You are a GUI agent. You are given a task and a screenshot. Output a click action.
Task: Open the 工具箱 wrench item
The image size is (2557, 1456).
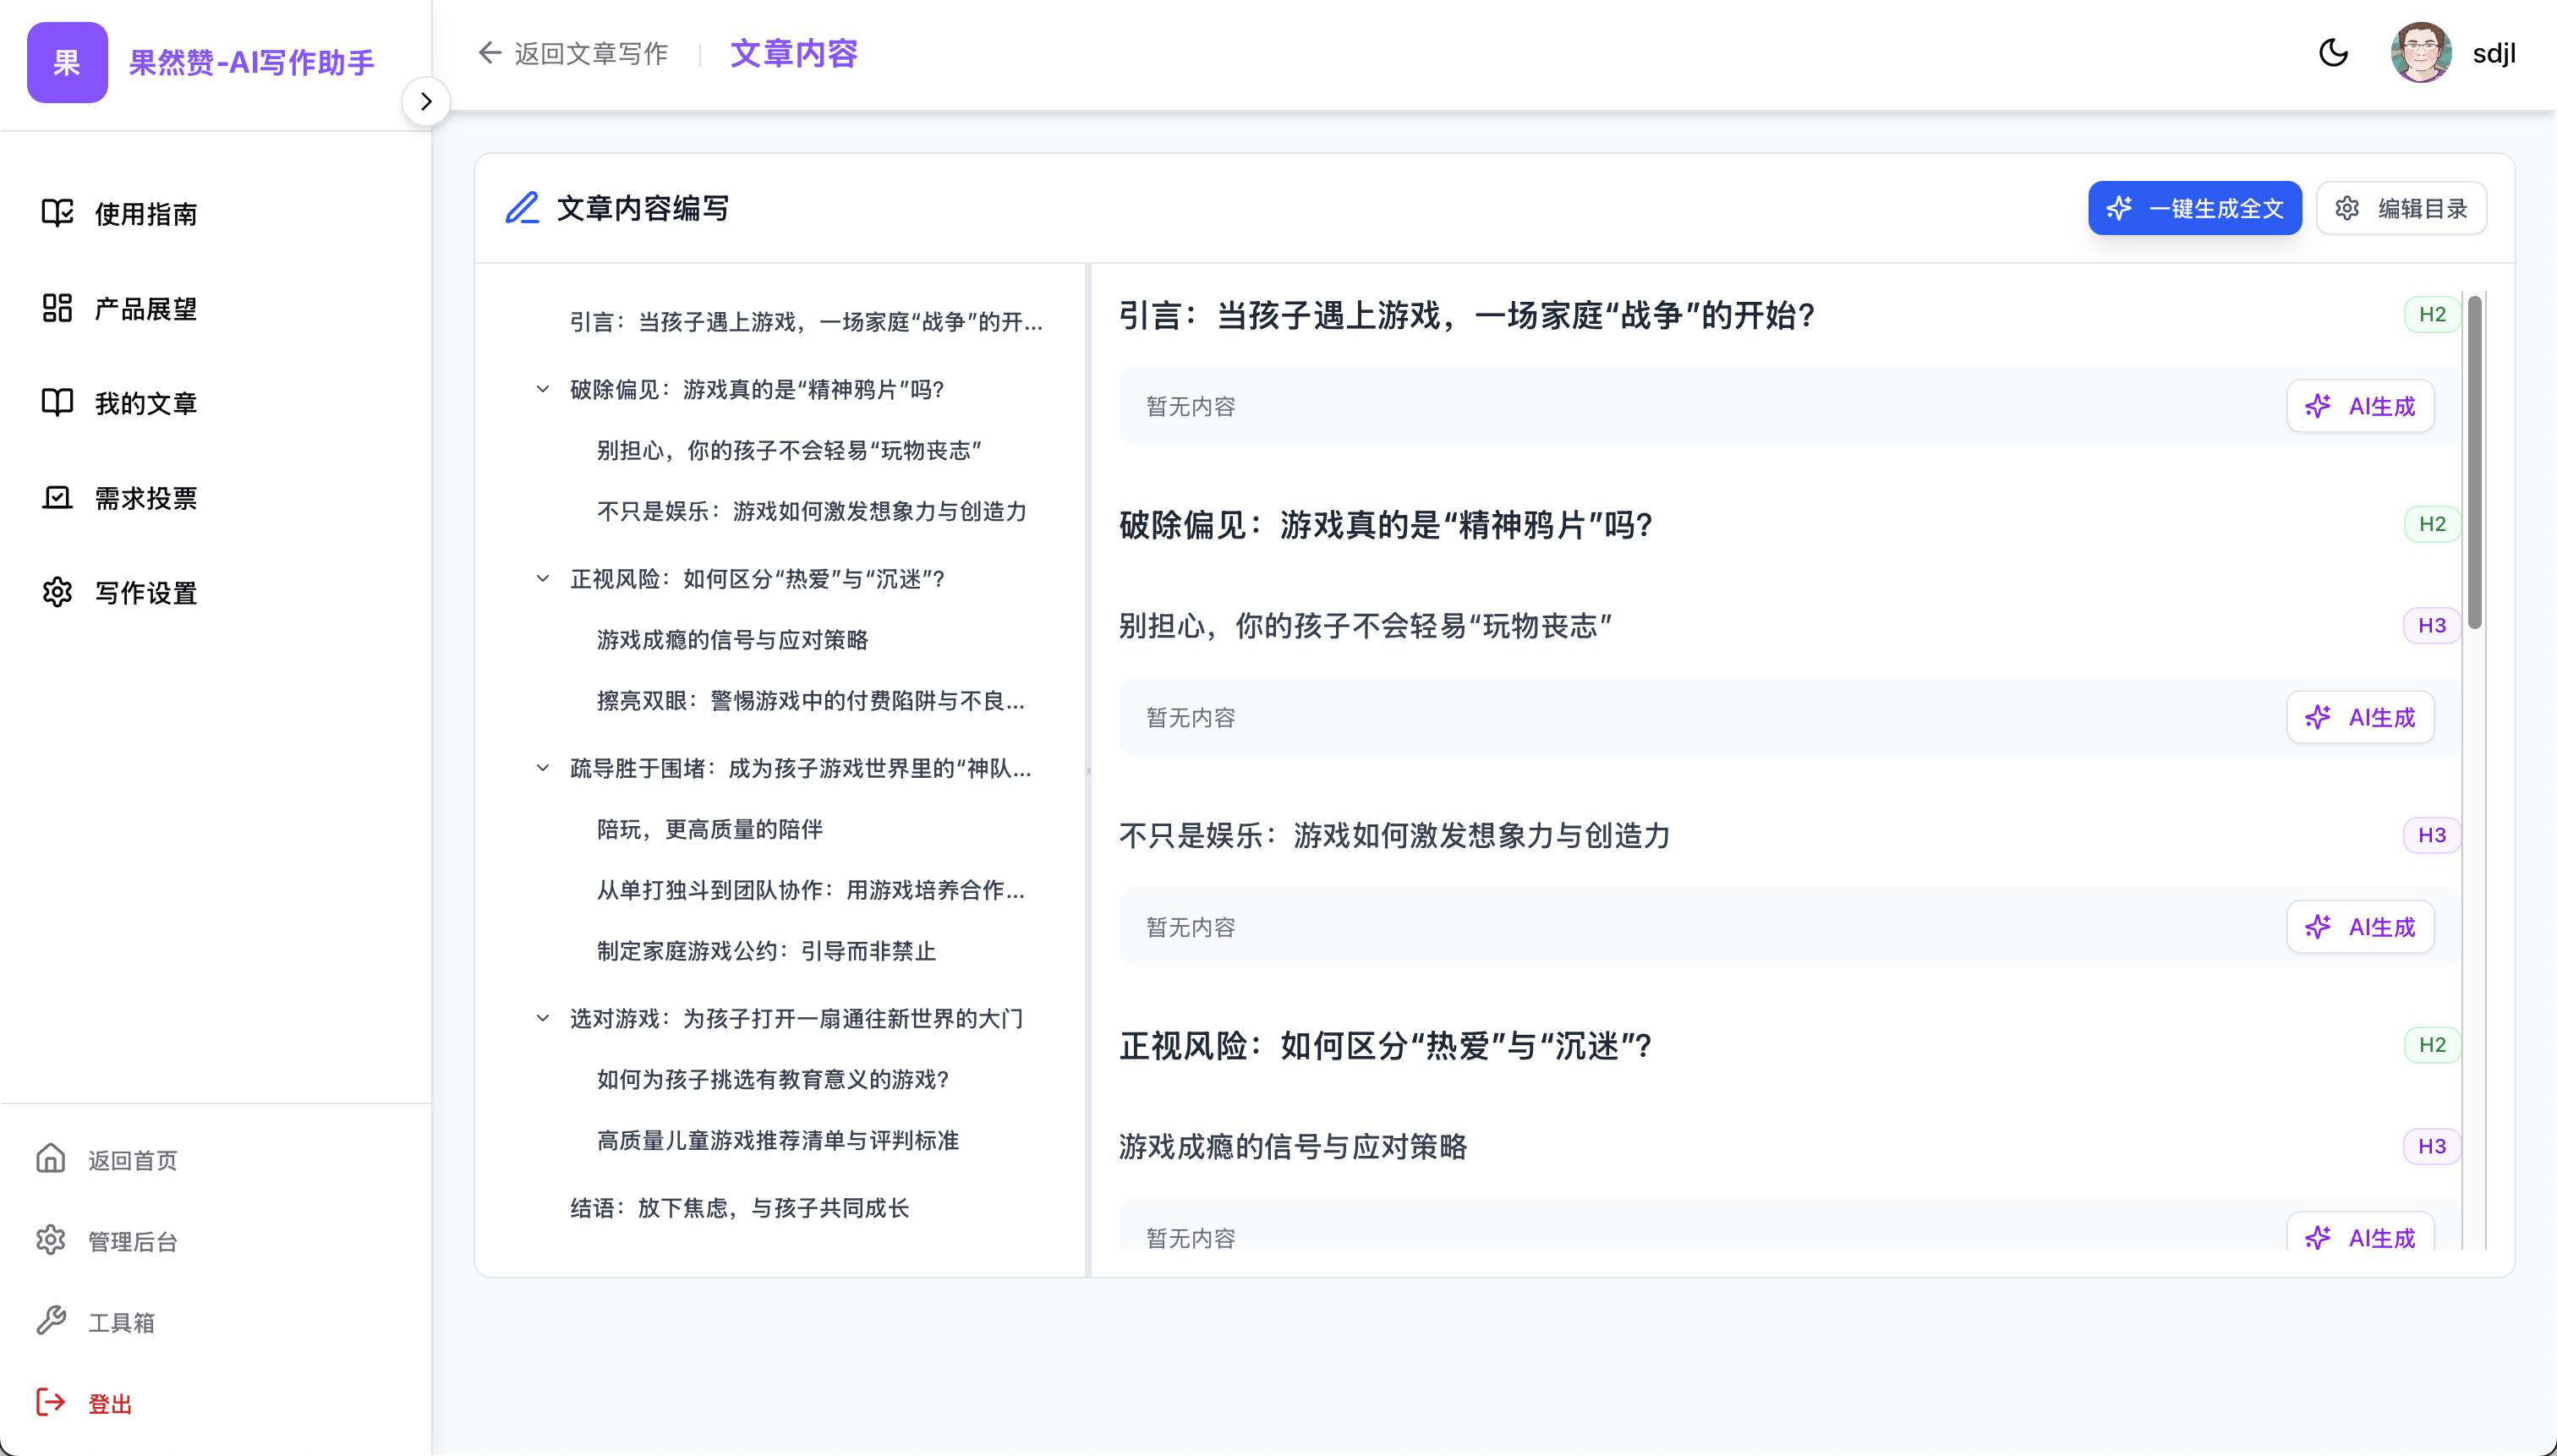(51, 1321)
